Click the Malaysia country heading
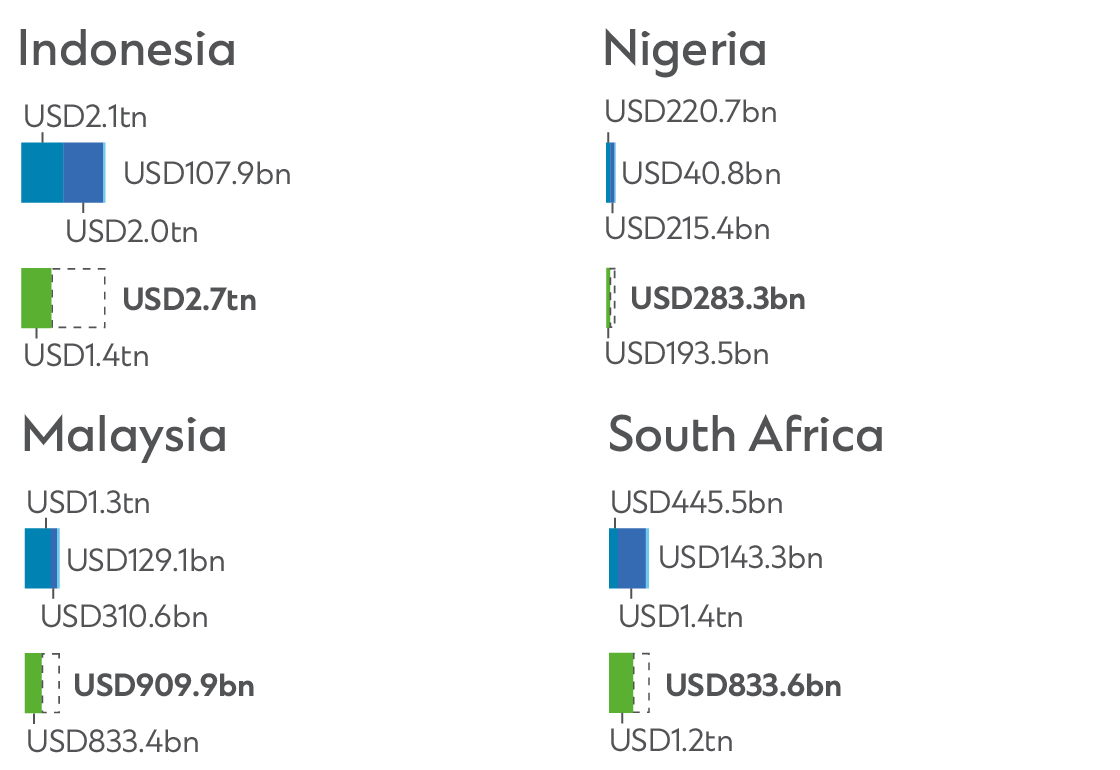 pos(125,436)
